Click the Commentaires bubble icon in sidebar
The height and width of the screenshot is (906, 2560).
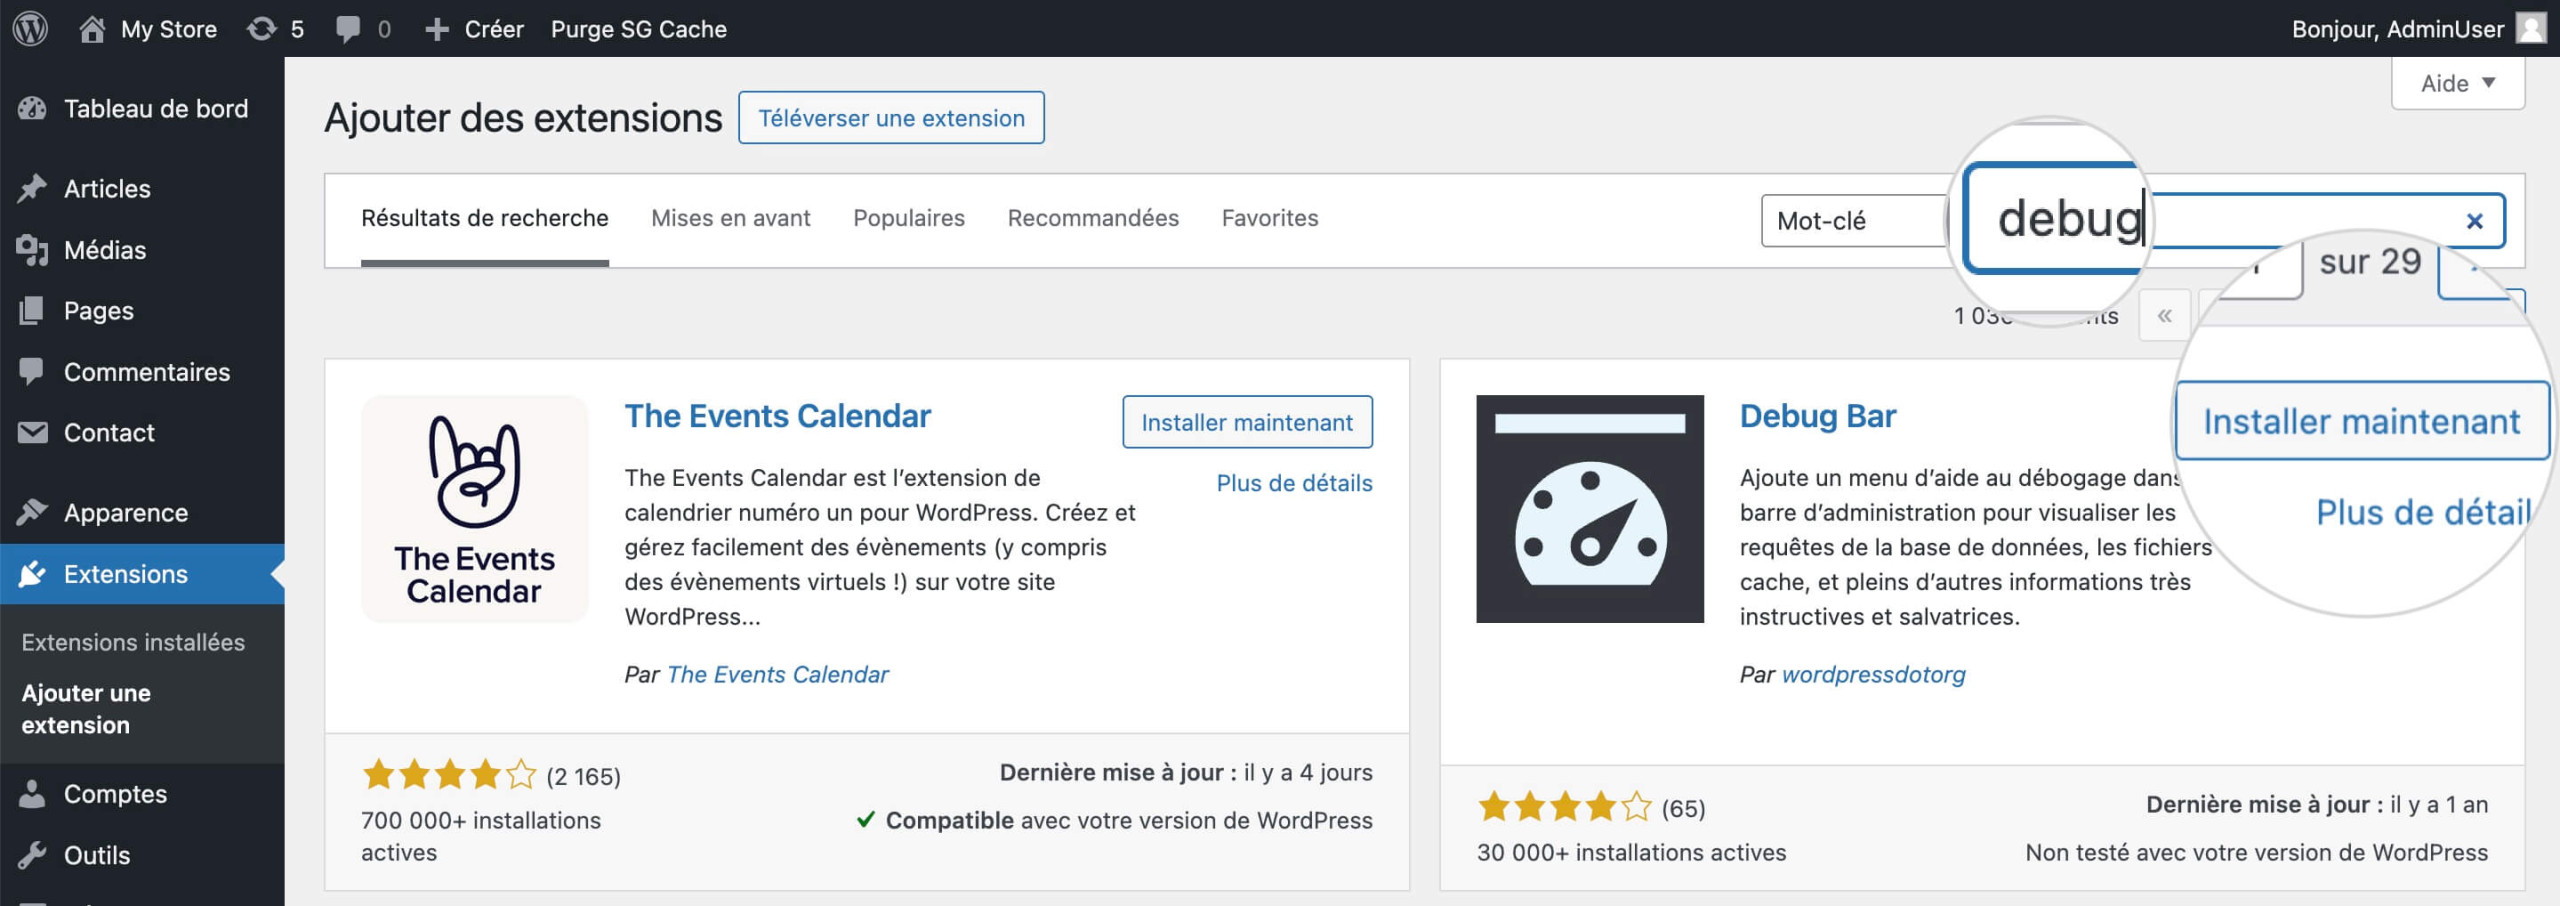click(32, 371)
